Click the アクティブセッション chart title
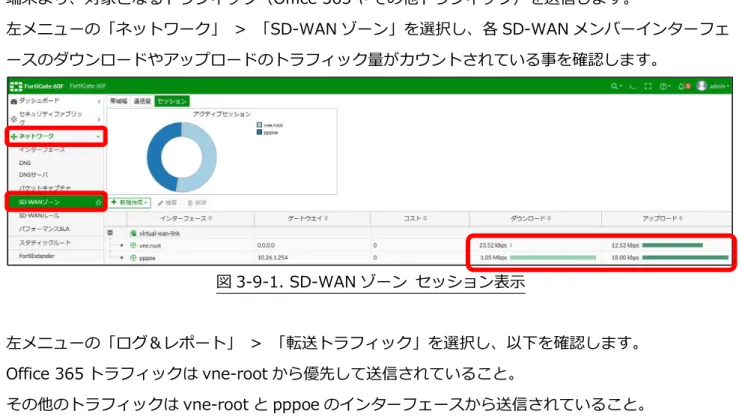Image resolution: width=742 pixels, height=420 pixels. pyautogui.click(x=221, y=114)
